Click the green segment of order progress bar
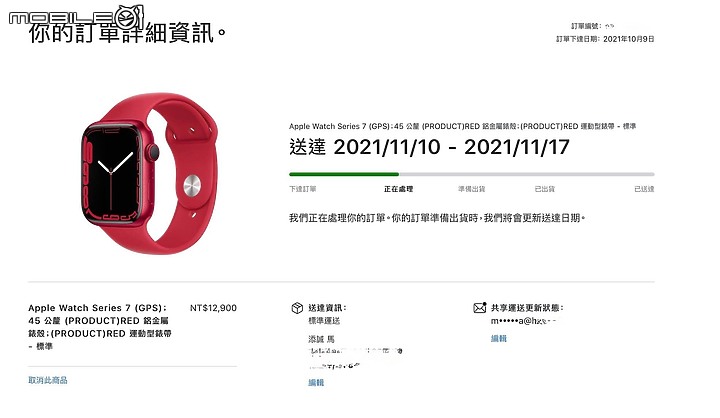720x418 pixels. click(x=344, y=174)
